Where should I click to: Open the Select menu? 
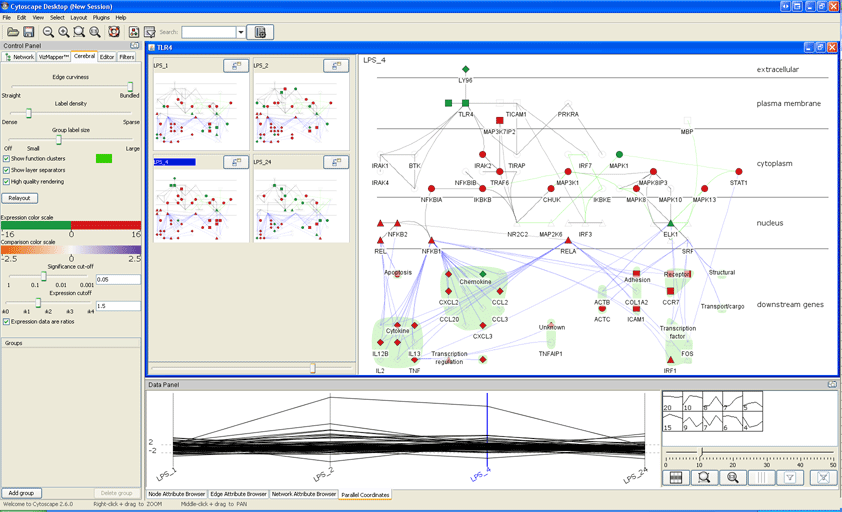[57, 17]
